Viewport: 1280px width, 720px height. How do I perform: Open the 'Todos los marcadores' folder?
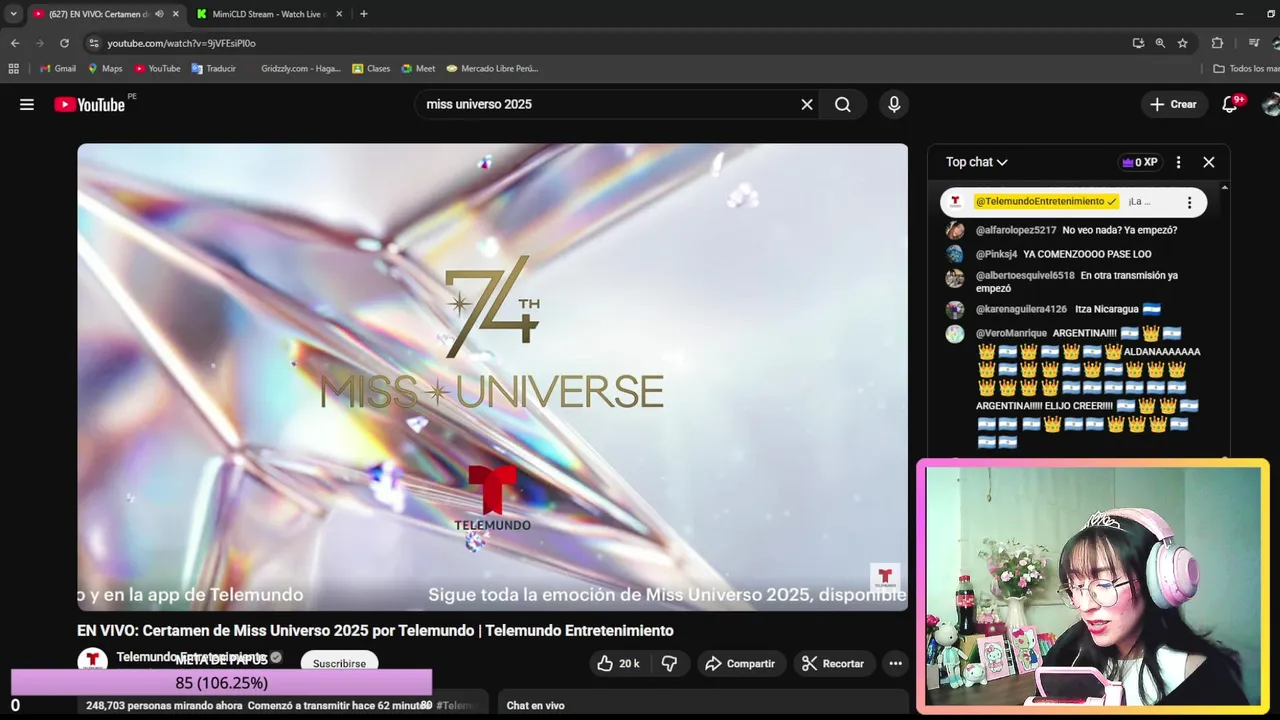click(x=1246, y=69)
